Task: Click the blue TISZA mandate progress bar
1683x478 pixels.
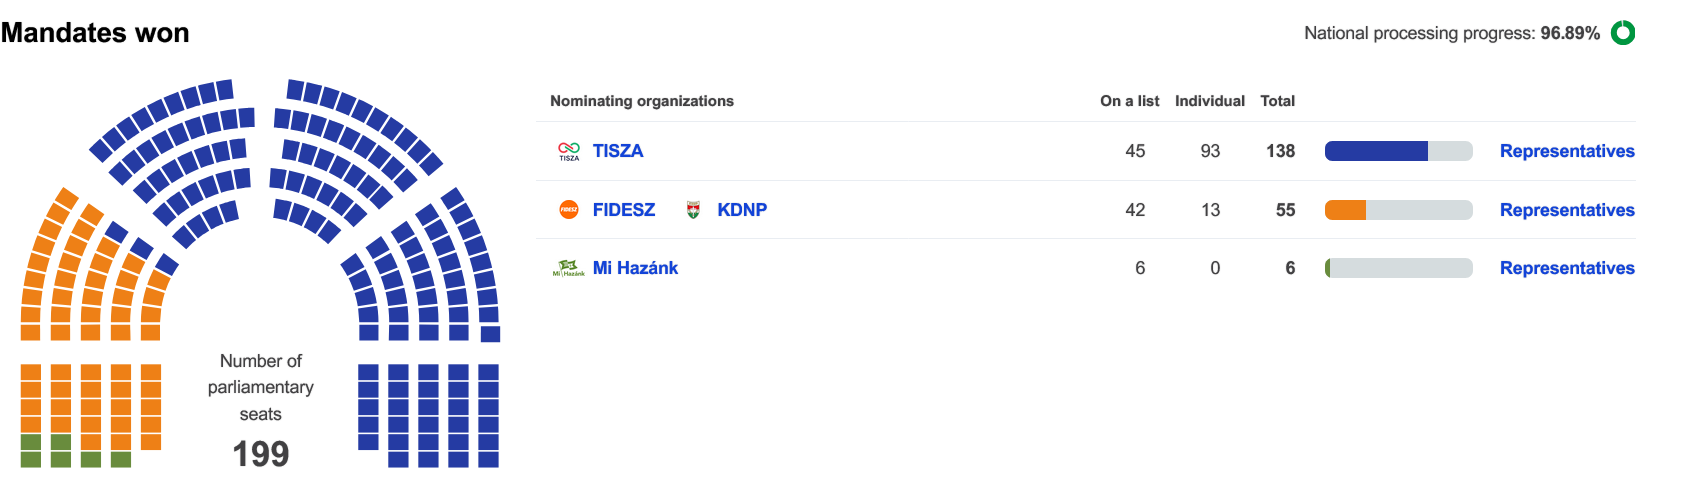Action: point(1376,151)
